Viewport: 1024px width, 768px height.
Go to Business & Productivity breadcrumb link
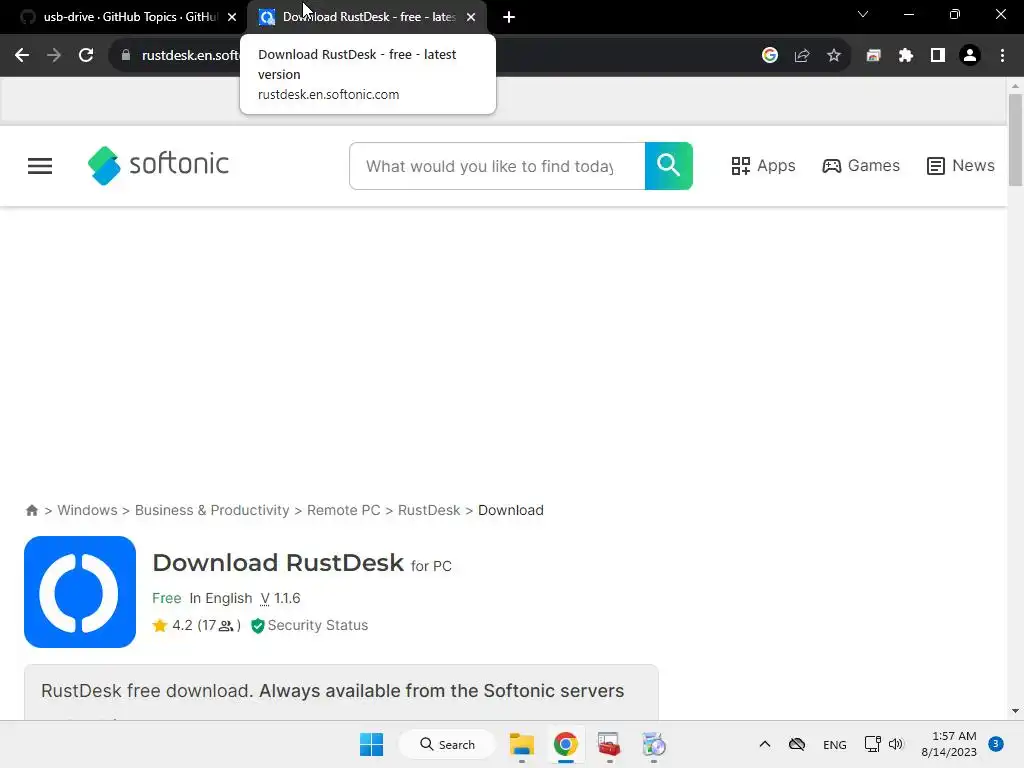point(212,510)
